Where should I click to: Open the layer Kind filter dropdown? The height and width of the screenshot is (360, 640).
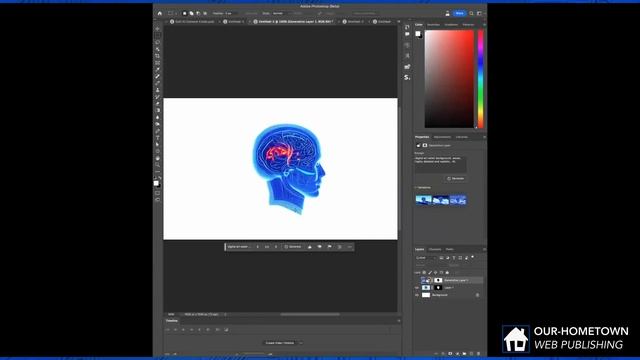click(x=426, y=258)
